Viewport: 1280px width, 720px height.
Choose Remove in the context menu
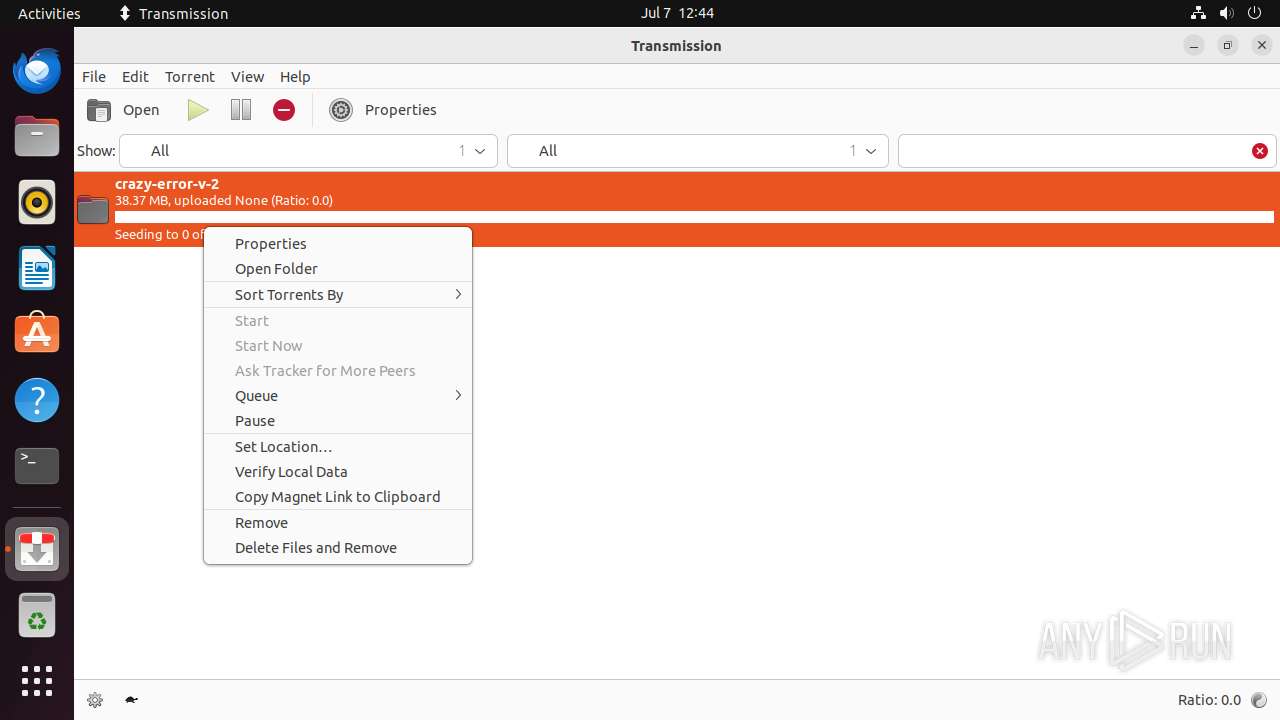click(338, 523)
